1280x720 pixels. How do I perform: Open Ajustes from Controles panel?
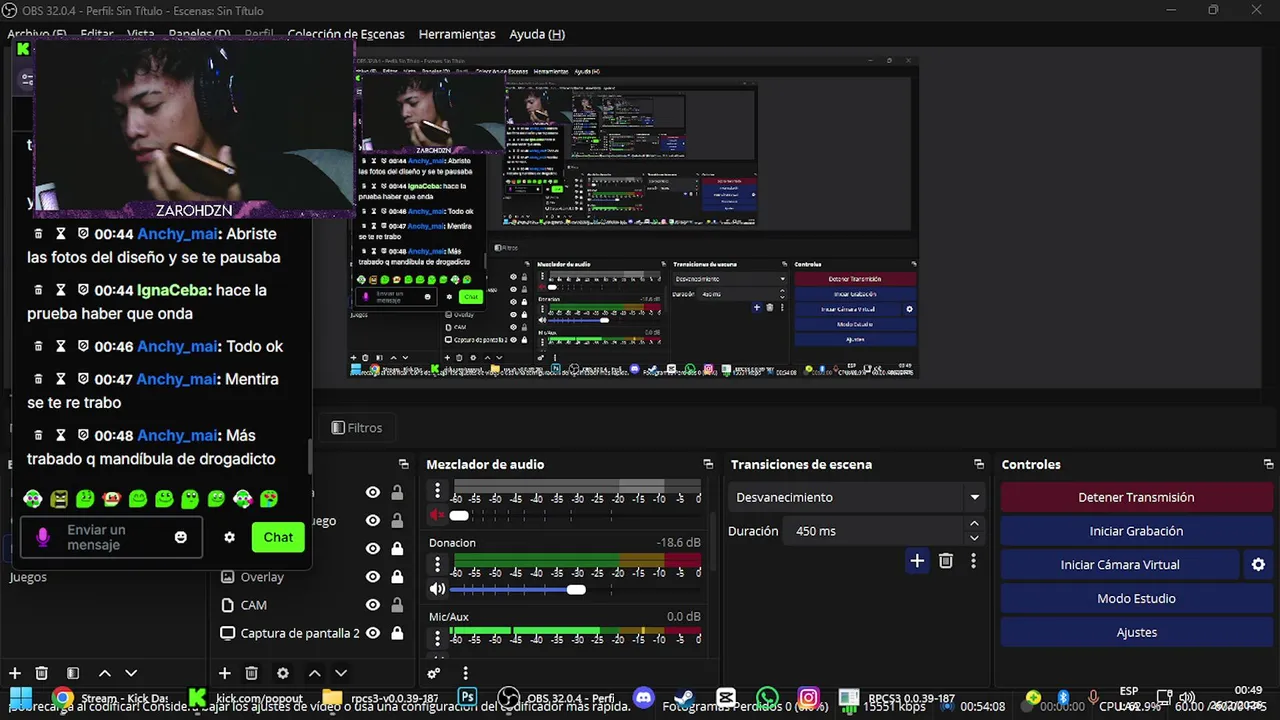click(1136, 633)
